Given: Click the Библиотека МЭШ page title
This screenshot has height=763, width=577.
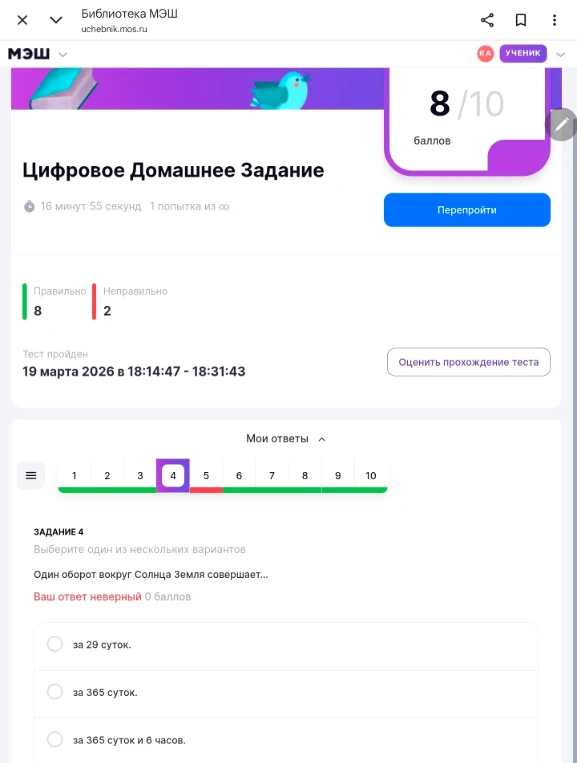Looking at the screenshot, I should click(129, 14).
